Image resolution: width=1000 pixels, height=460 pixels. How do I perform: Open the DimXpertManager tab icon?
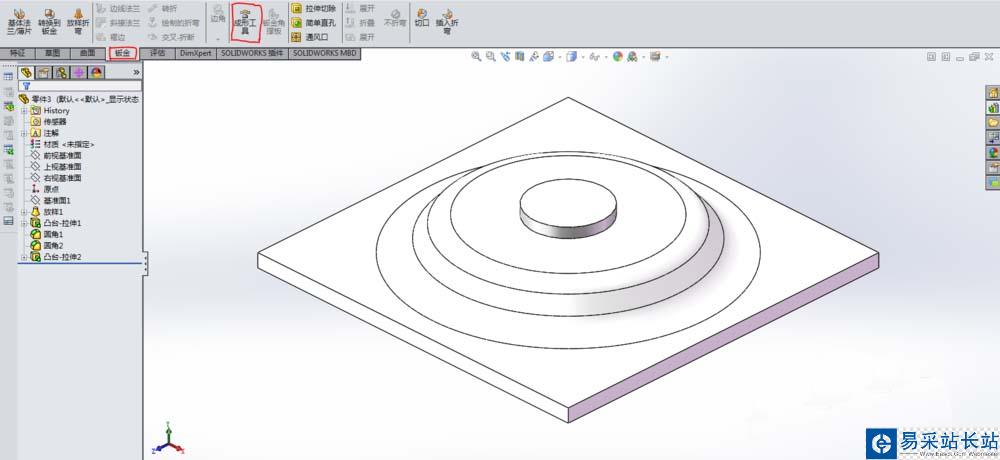click(x=79, y=72)
